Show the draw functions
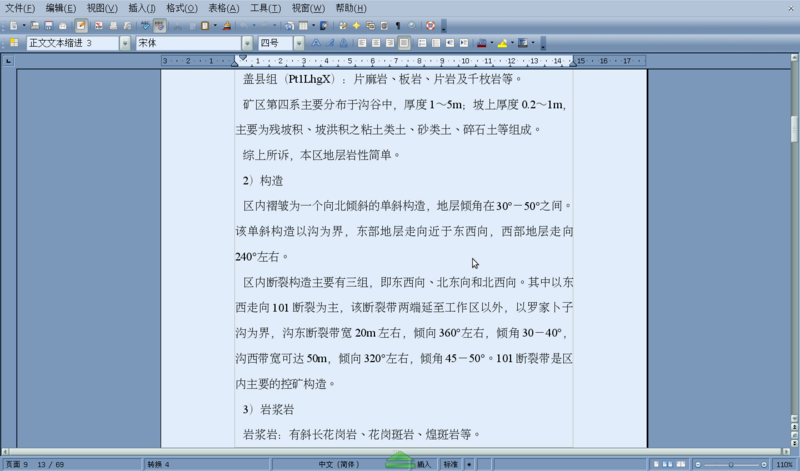This screenshot has width=800, height=471. pyautogui.click(x=324, y=26)
